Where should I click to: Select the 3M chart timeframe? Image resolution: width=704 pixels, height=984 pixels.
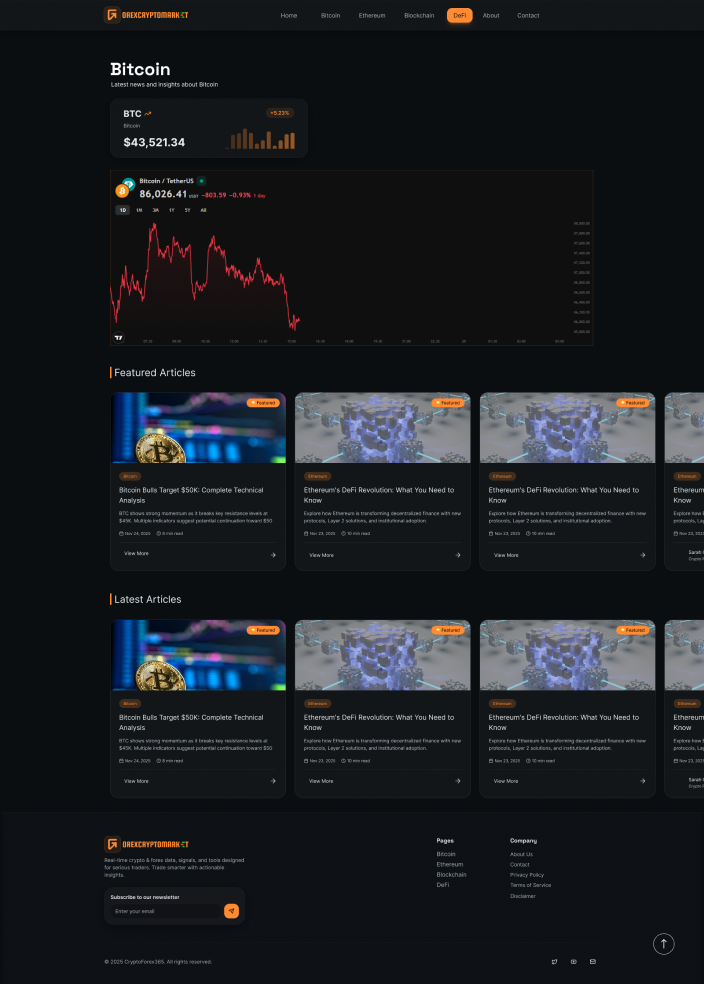coord(156,210)
